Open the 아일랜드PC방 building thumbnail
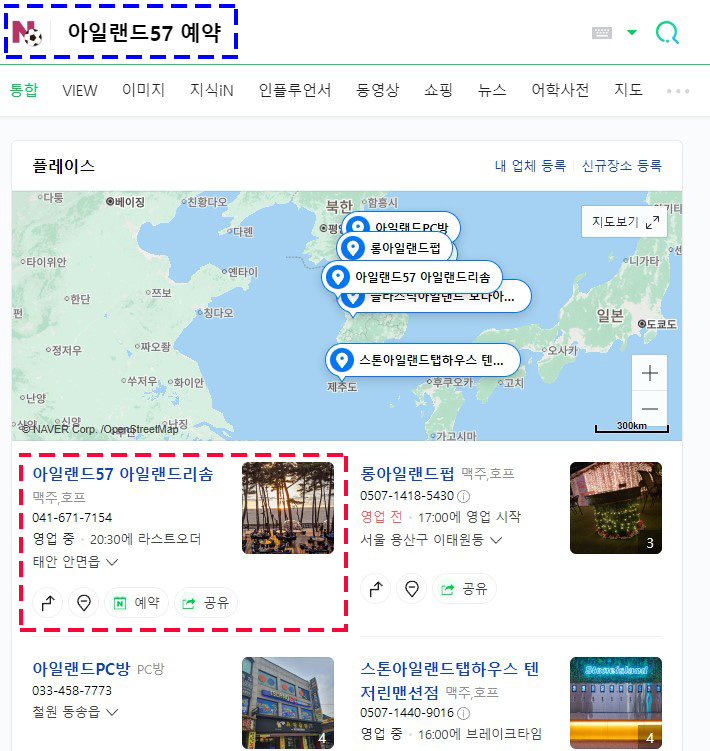The image size is (710, 751). click(287, 703)
